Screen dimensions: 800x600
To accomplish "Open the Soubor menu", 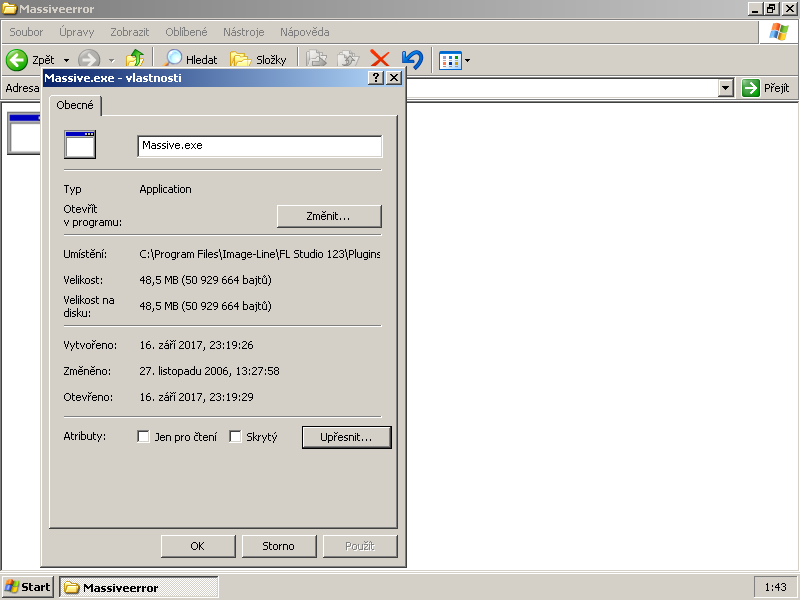I will 26,32.
